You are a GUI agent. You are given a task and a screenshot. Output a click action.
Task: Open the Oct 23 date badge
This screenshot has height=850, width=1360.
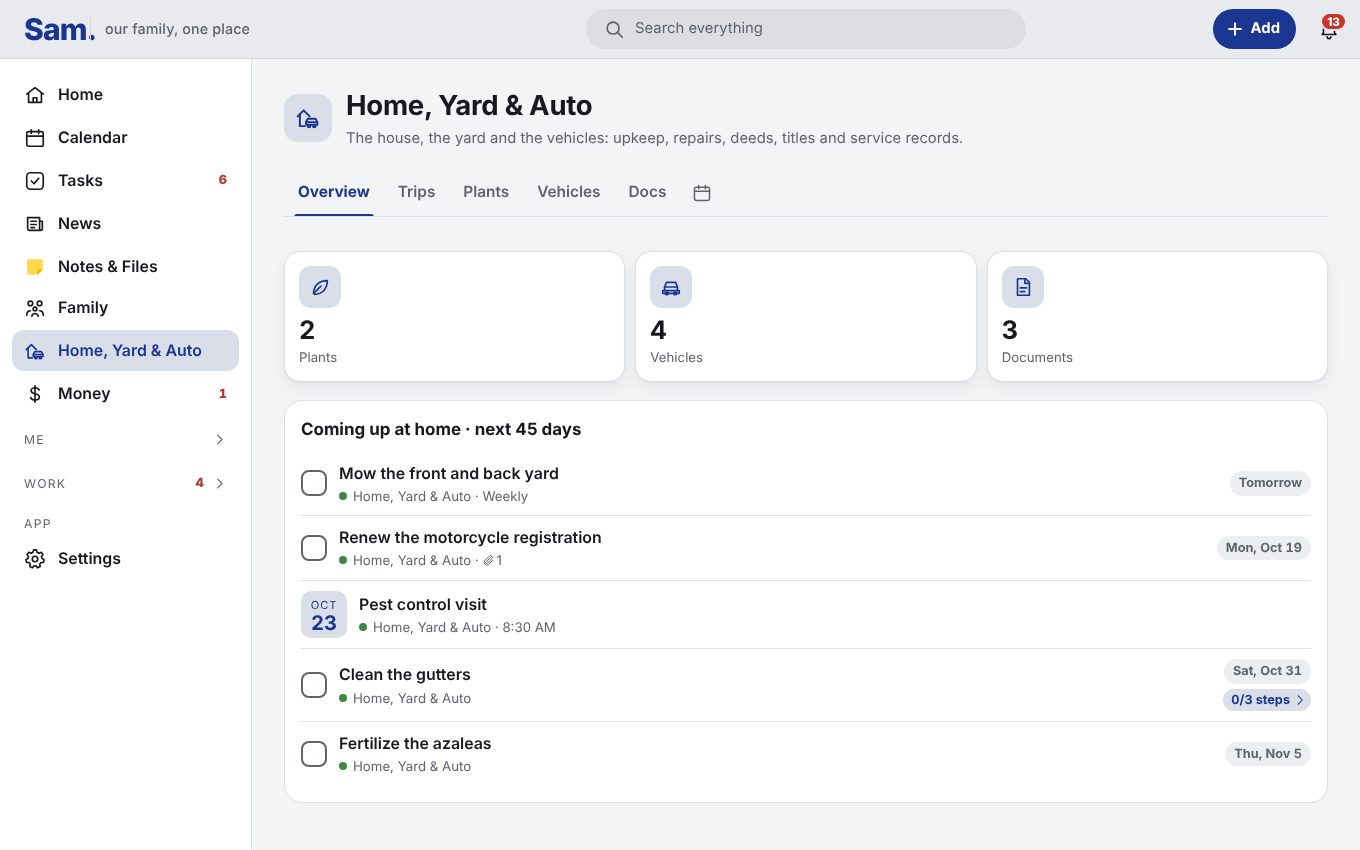click(324, 615)
